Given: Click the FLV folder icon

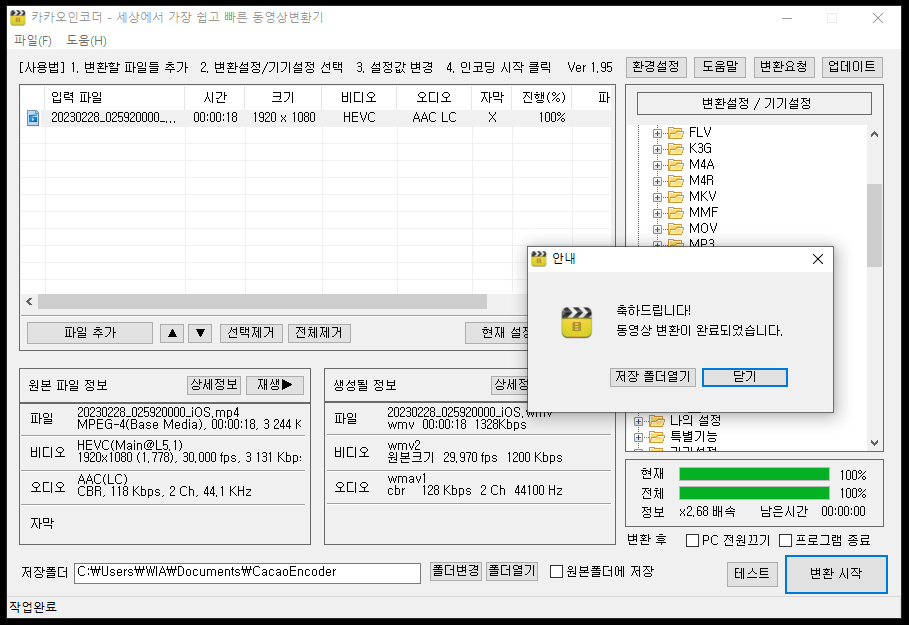Looking at the screenshot, I should tap(675, 133).
